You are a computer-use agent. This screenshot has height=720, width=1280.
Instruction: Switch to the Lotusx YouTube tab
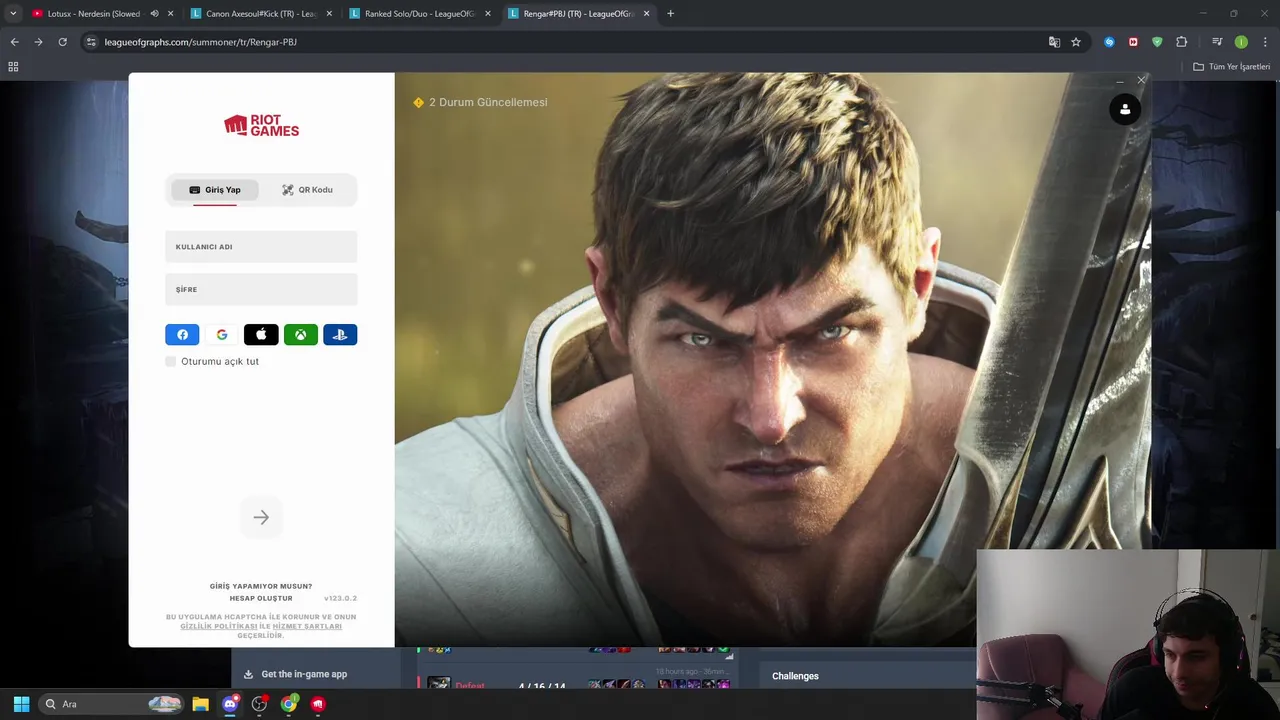(x=93, y=14)
